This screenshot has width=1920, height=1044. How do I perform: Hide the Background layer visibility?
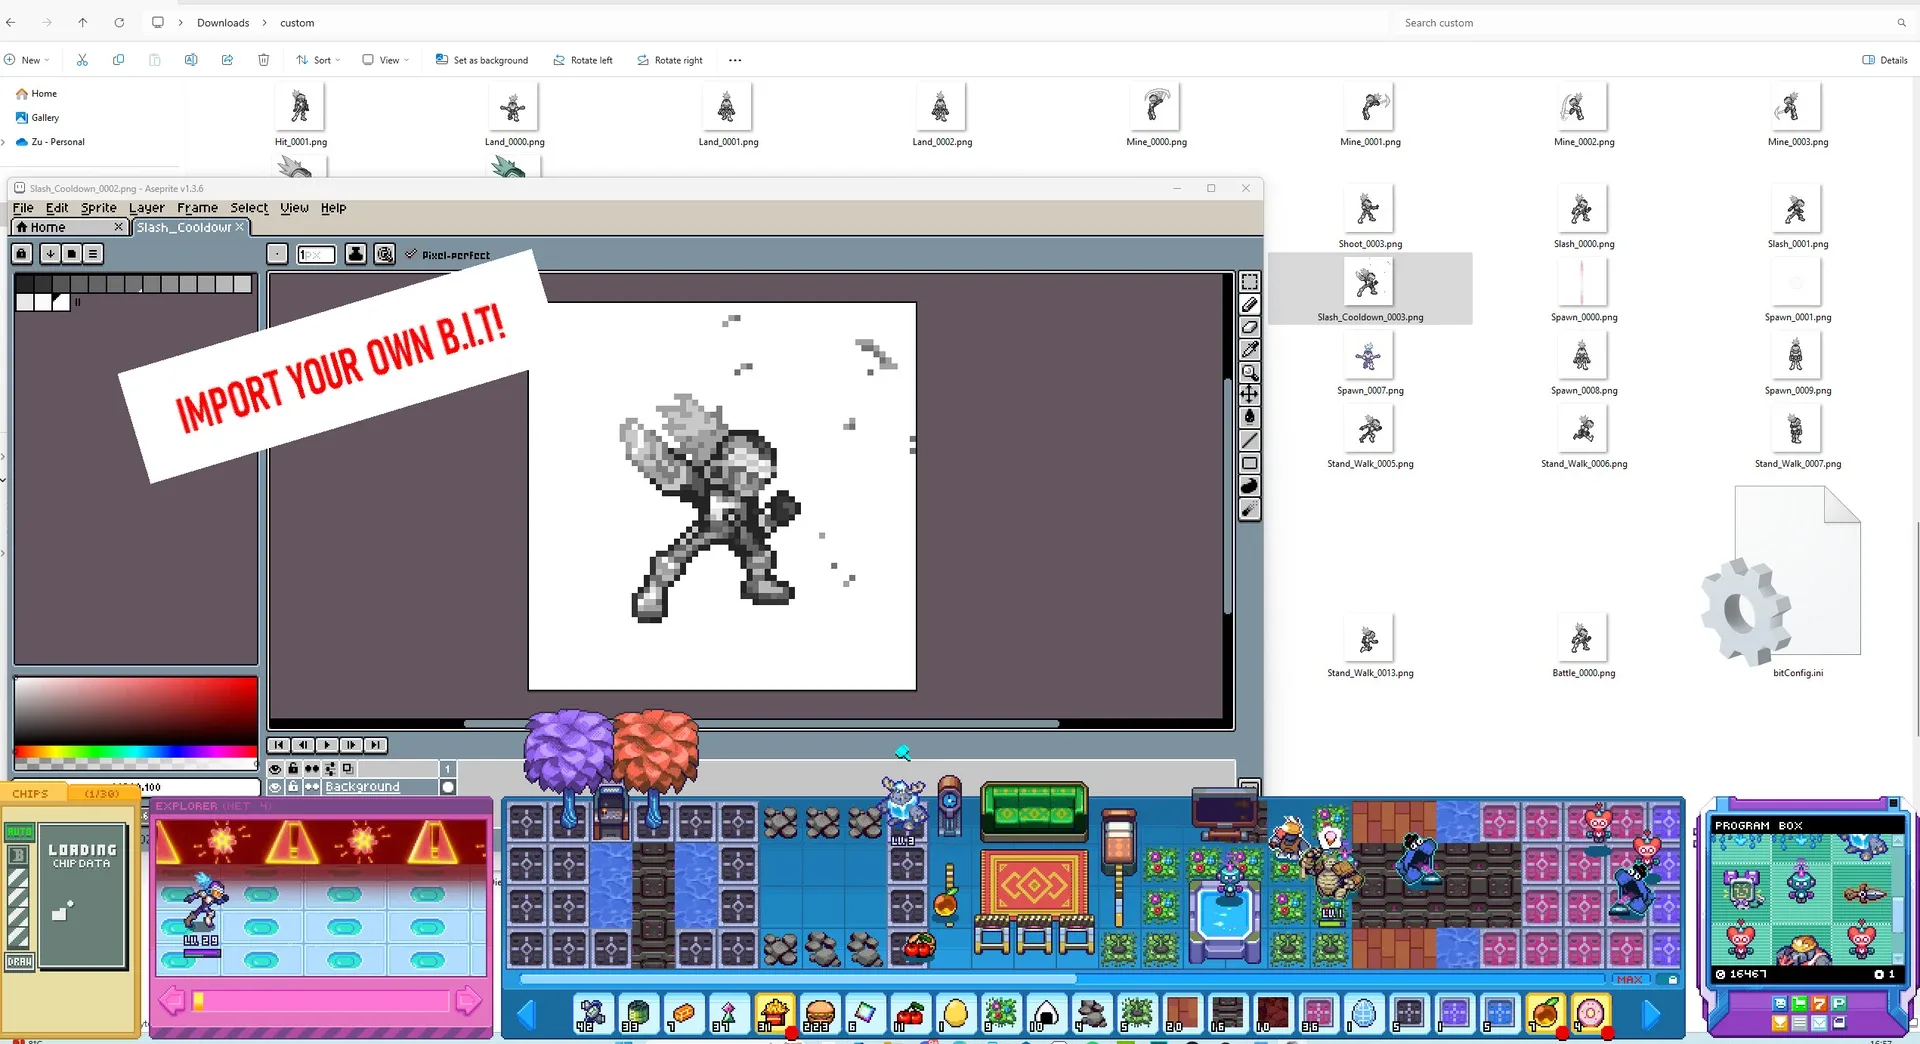point(276,786)
